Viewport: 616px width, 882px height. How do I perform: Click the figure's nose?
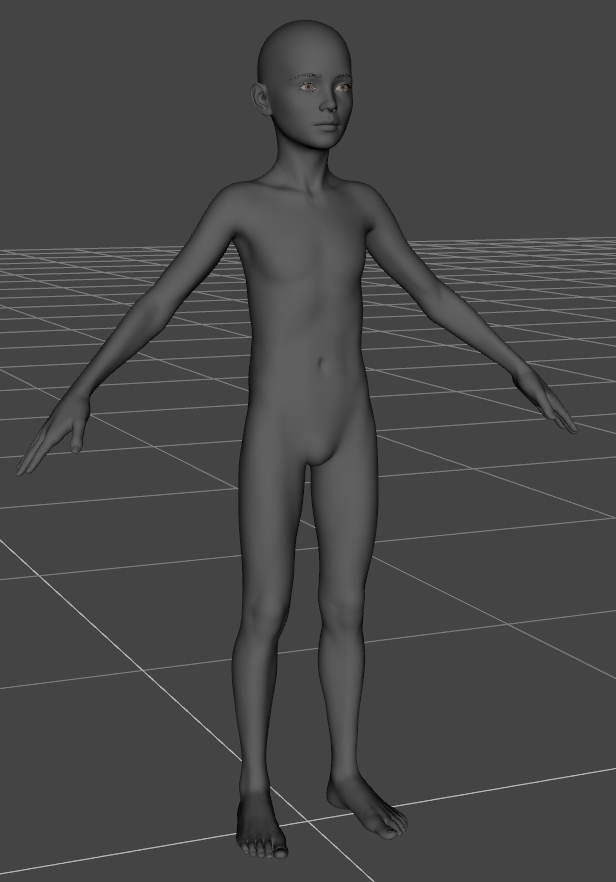328,101
